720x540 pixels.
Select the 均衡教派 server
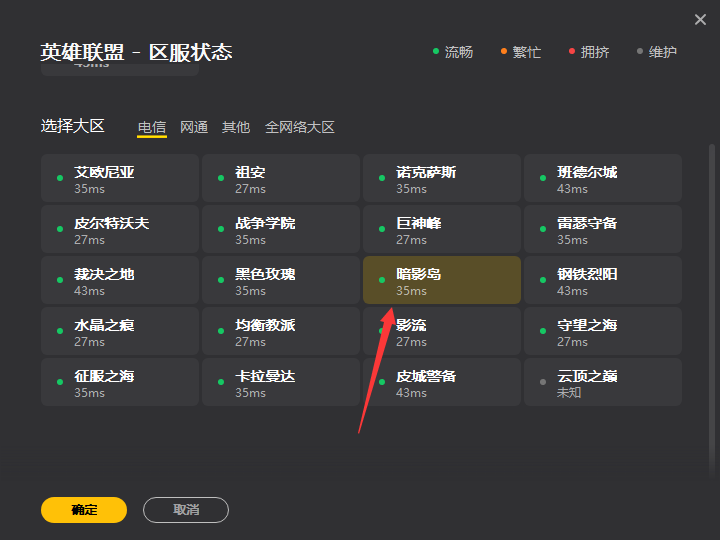pos(281,331)
